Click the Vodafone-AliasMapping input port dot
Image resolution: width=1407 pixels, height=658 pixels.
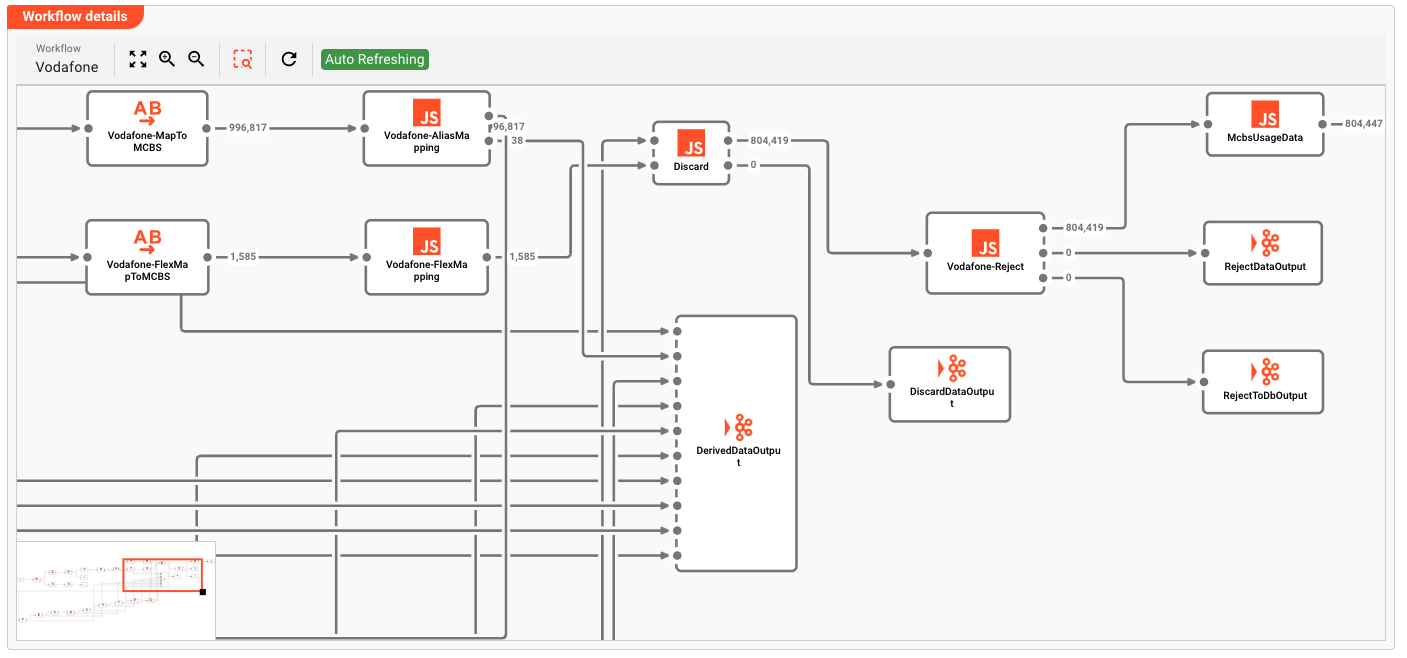[x=364, y=128]
